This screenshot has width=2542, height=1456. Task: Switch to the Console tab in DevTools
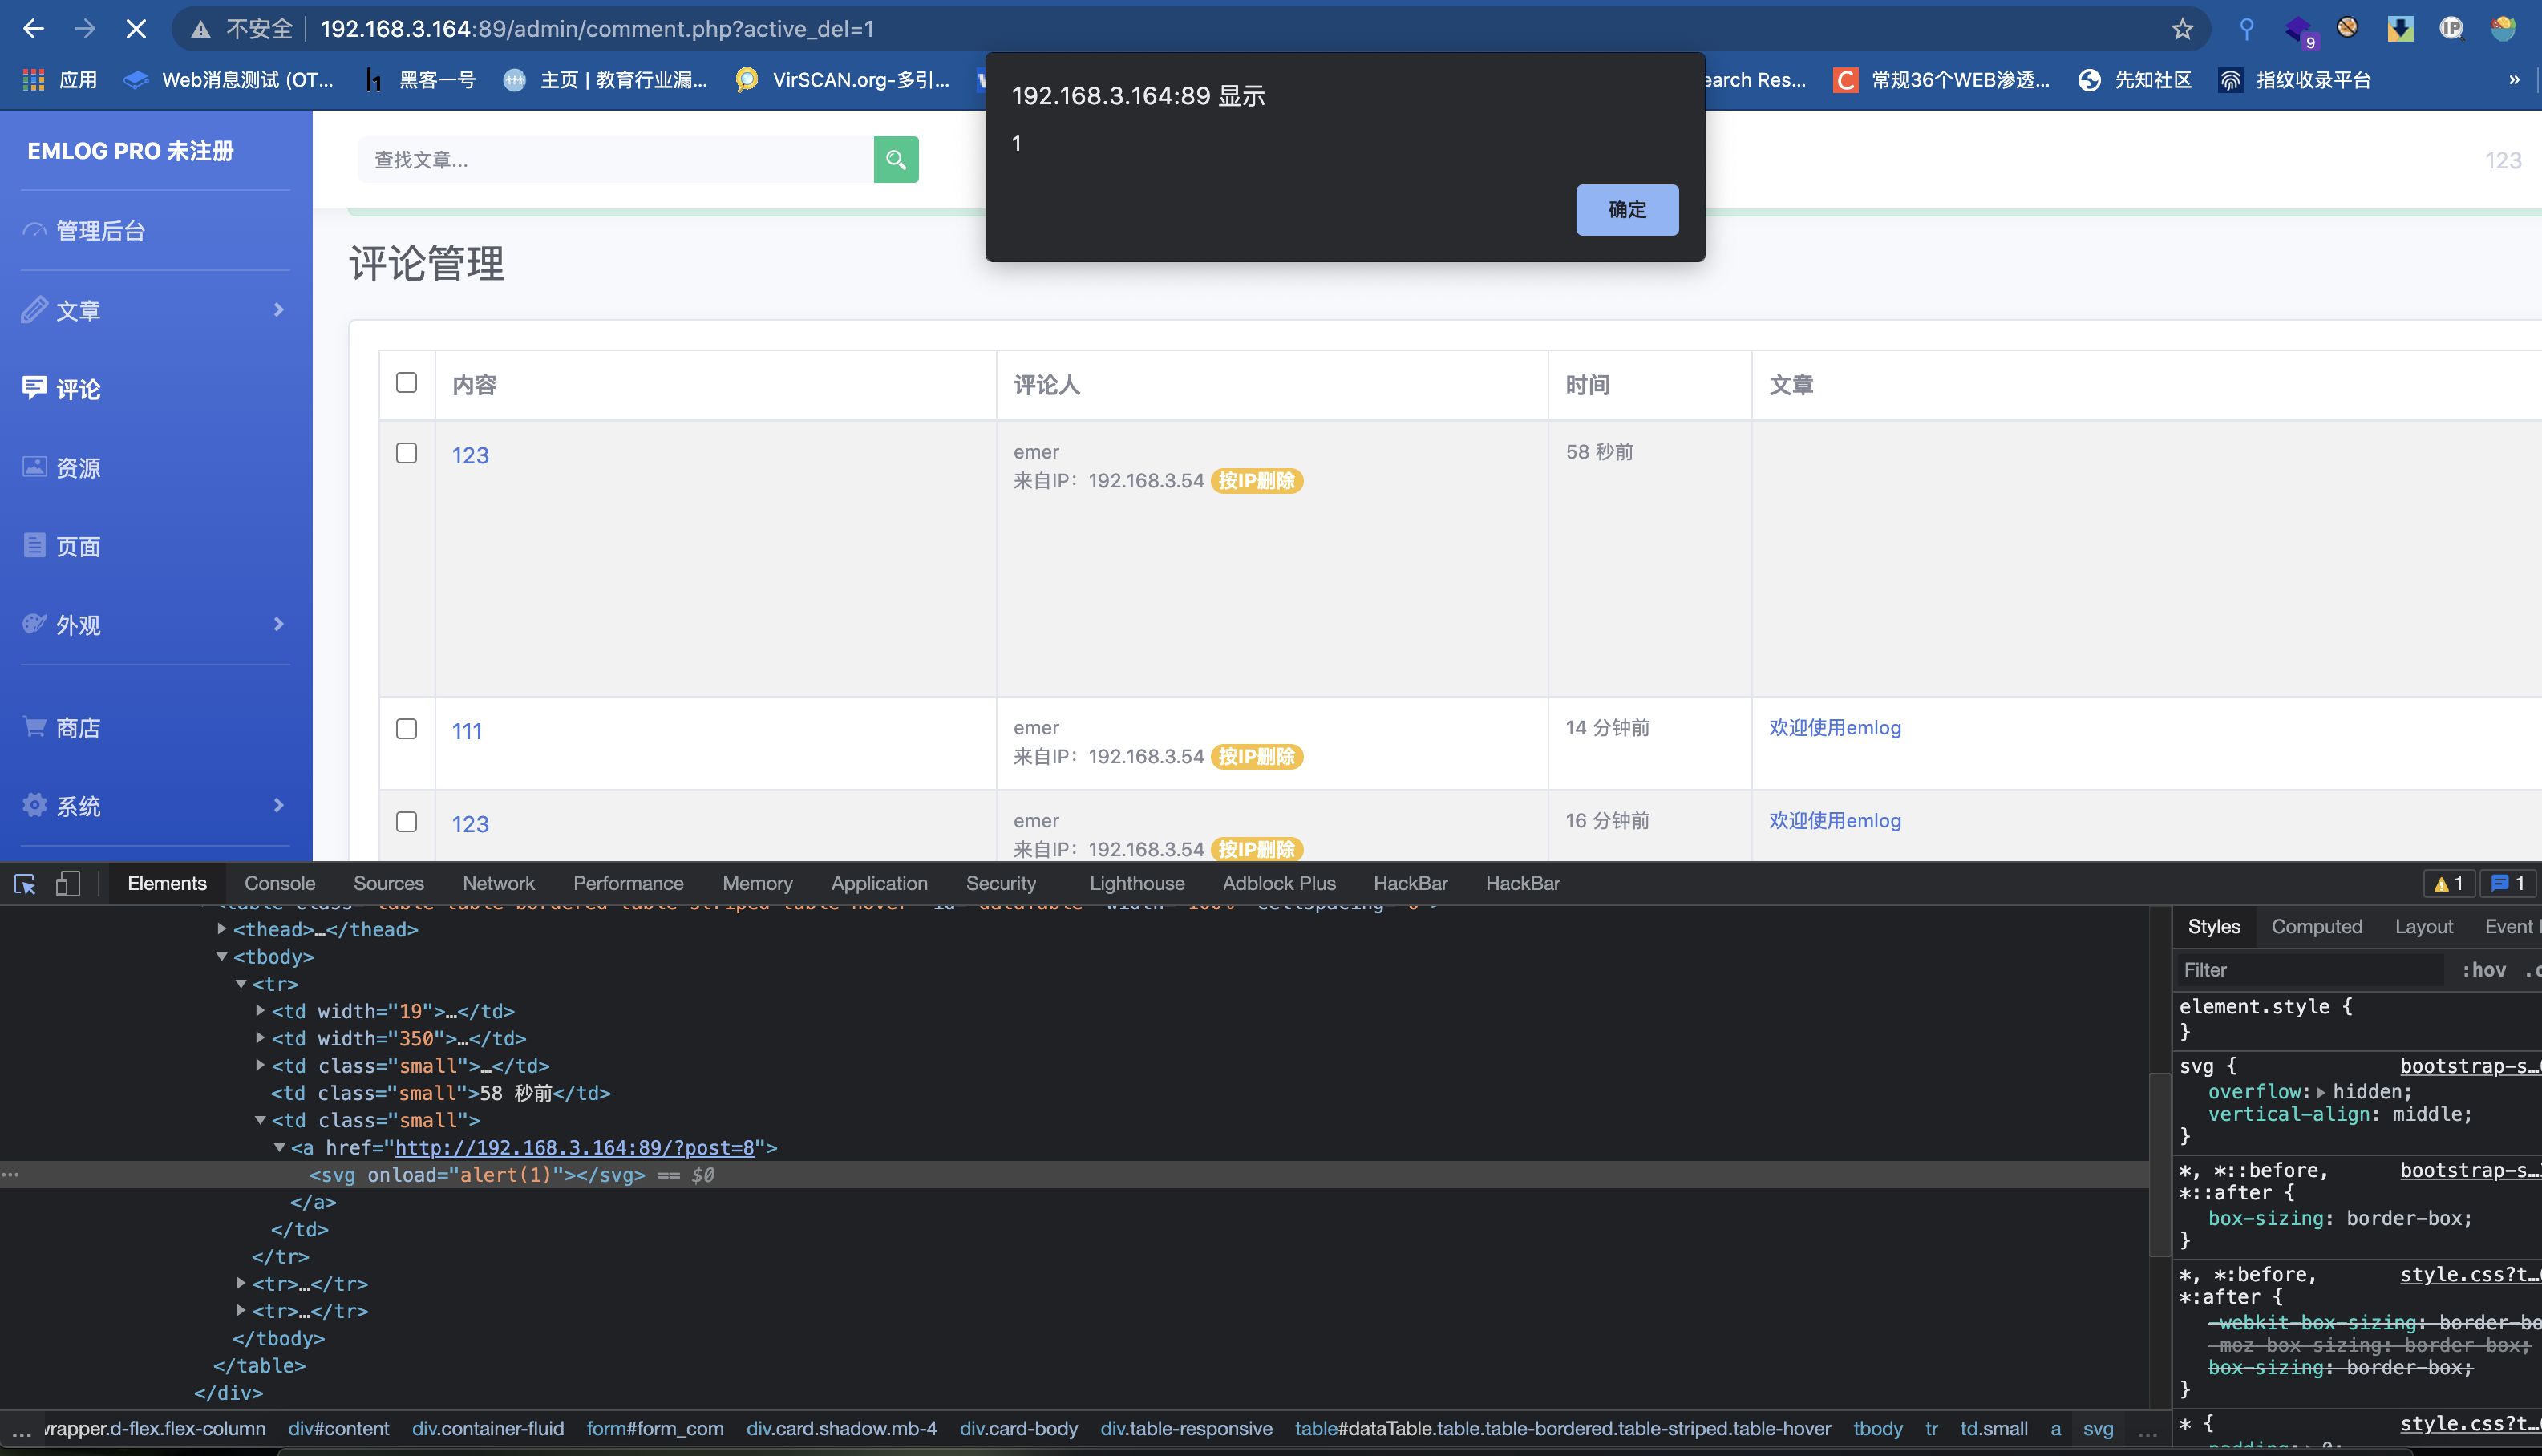pos(279,883)
